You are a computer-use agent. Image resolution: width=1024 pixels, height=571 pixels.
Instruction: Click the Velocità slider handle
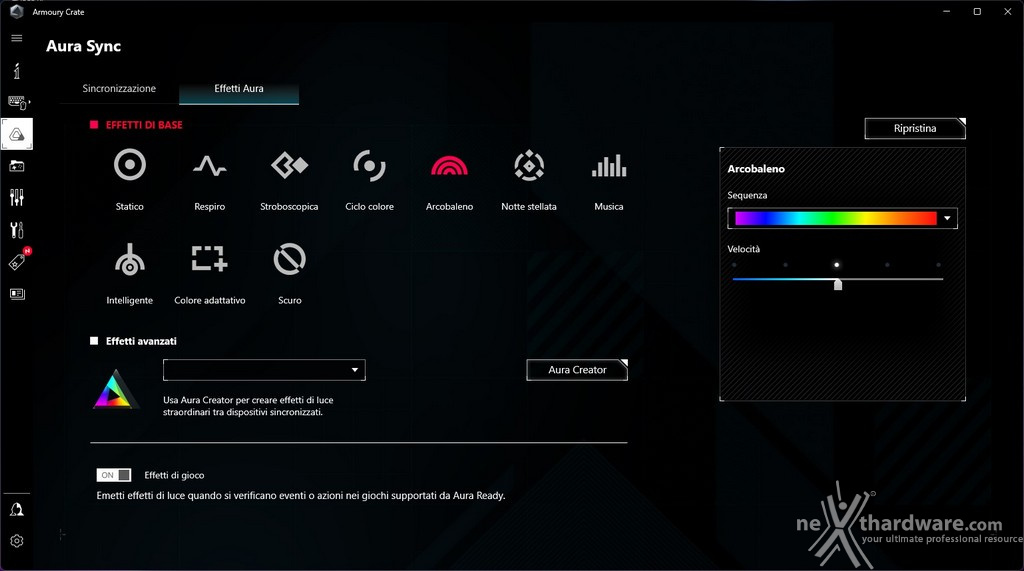click(x=838, y=284)
